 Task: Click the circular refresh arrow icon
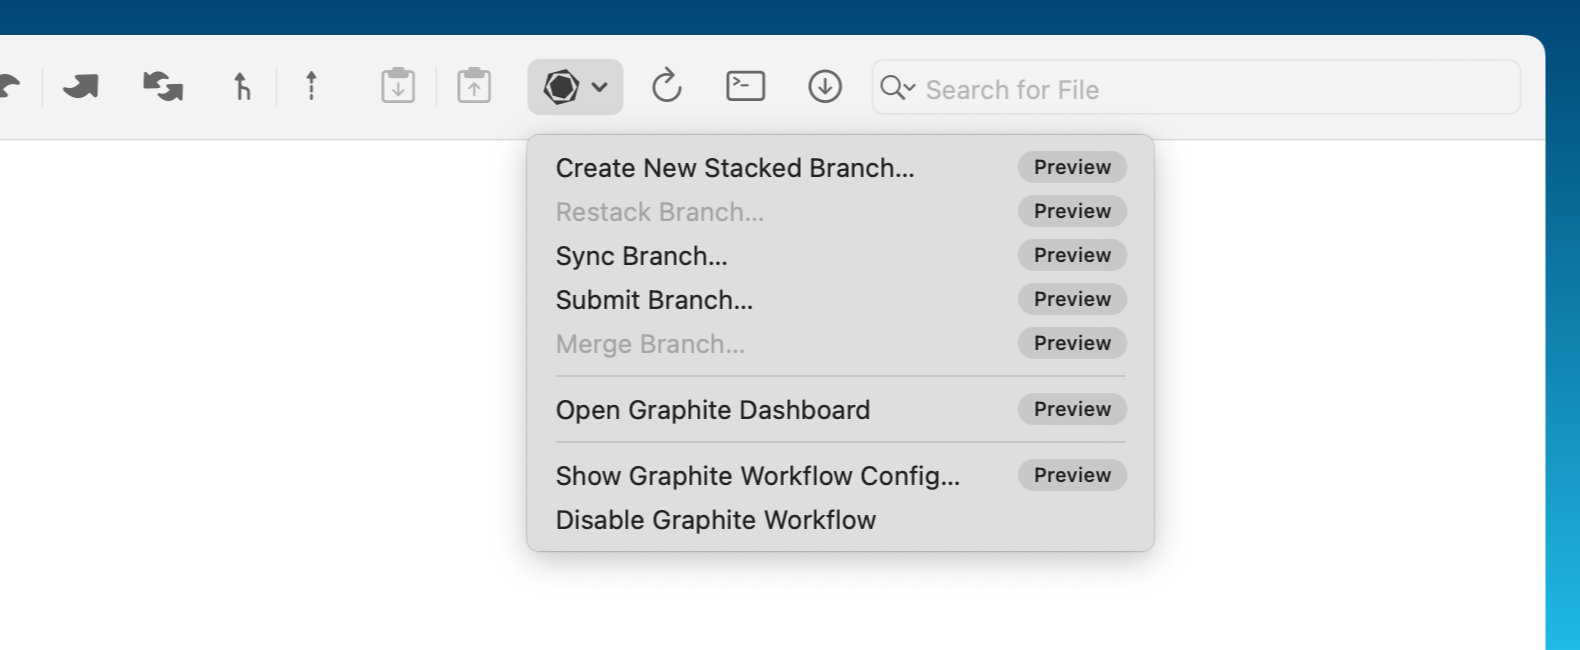[x=666, y=87]
